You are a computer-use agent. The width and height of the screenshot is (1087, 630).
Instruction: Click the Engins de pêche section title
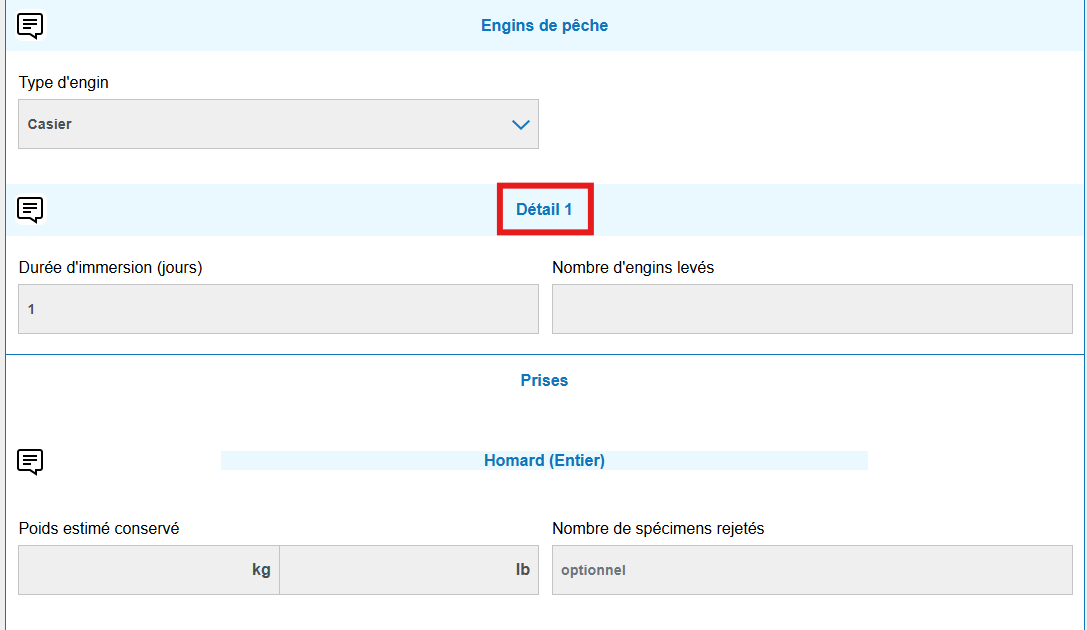(544, 26)
